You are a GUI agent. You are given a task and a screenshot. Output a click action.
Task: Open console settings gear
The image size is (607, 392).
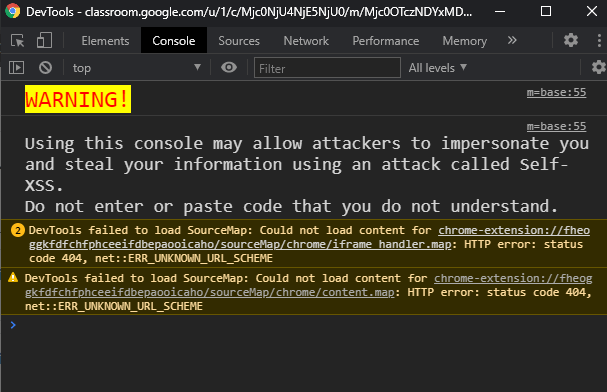pyautogui.click(x=599, y=67)
